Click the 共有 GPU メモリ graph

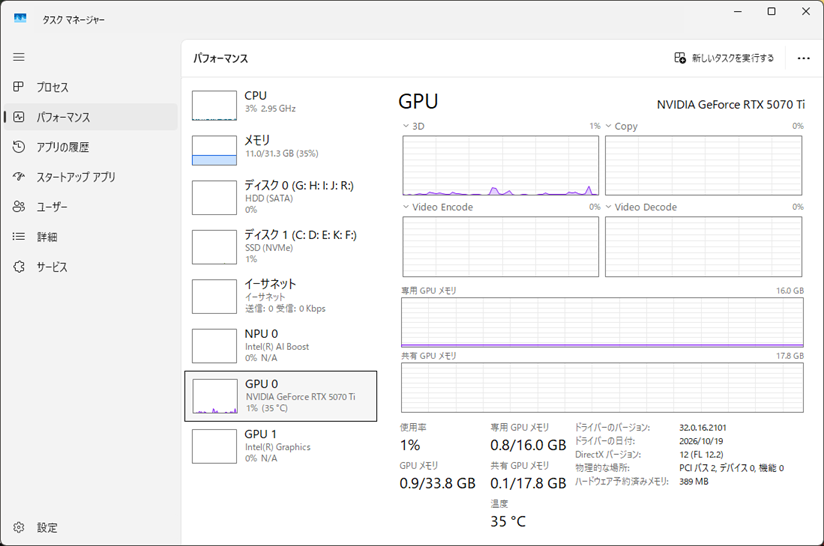(602, 388)
